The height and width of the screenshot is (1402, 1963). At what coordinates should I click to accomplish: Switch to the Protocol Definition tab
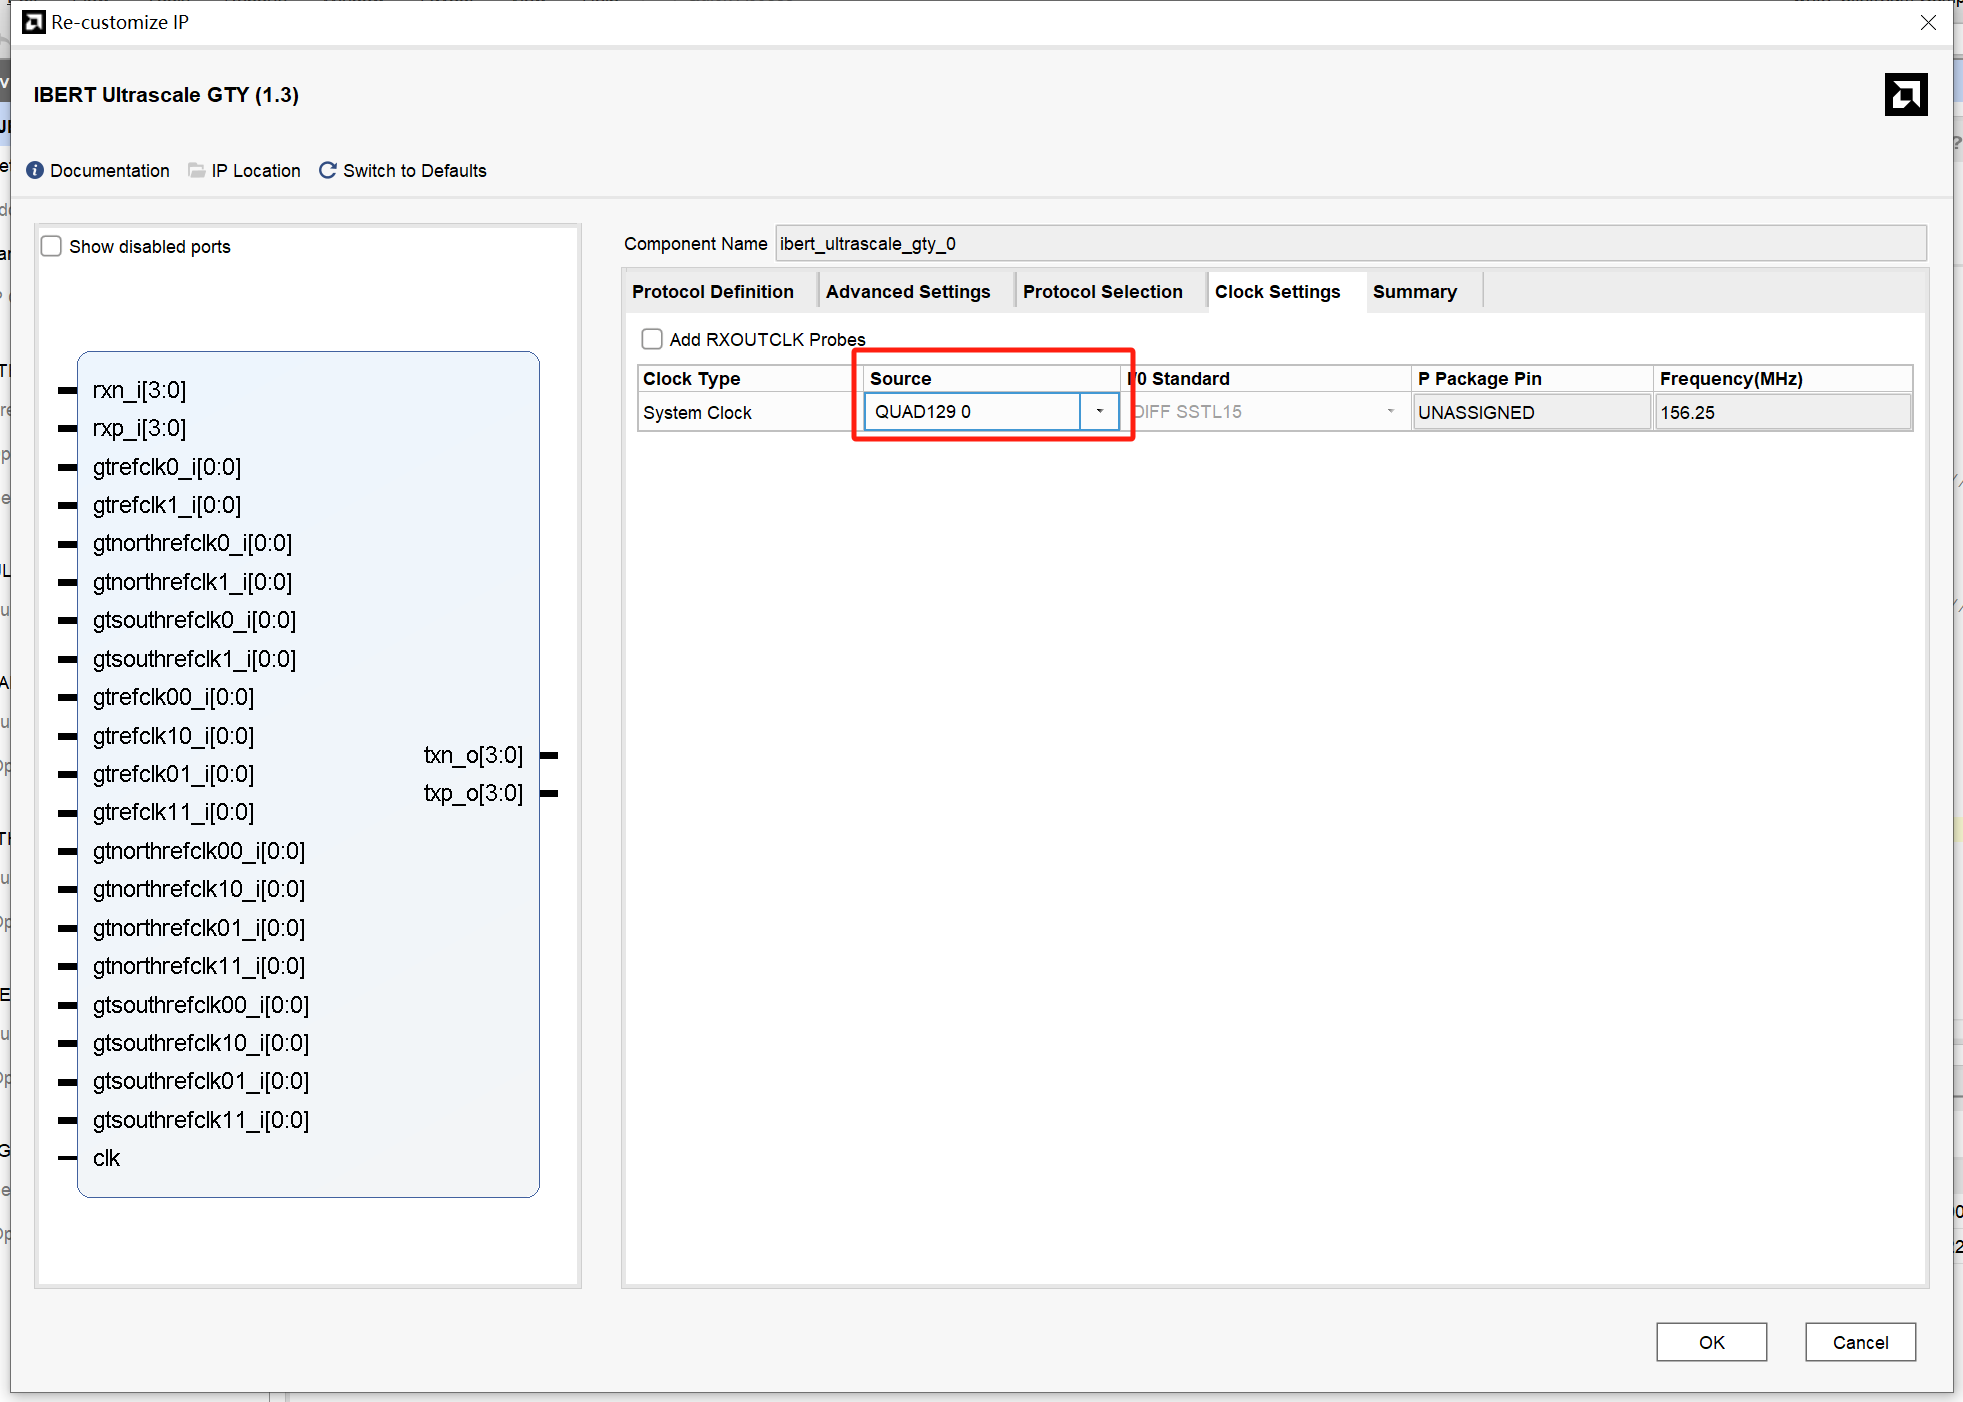coord(712,291)
